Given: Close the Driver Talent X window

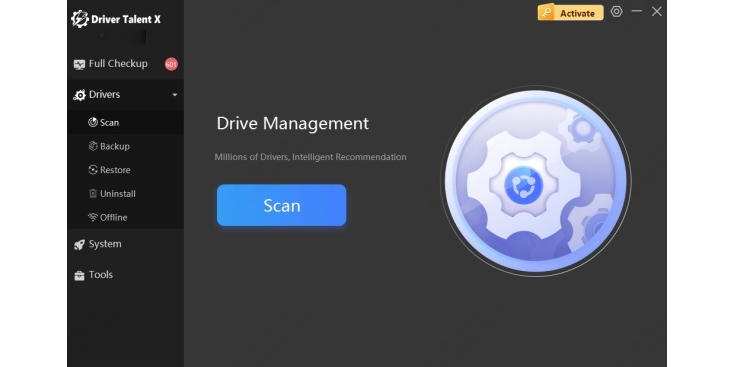Looking at the screenshot, I should [x=657, y=12].
